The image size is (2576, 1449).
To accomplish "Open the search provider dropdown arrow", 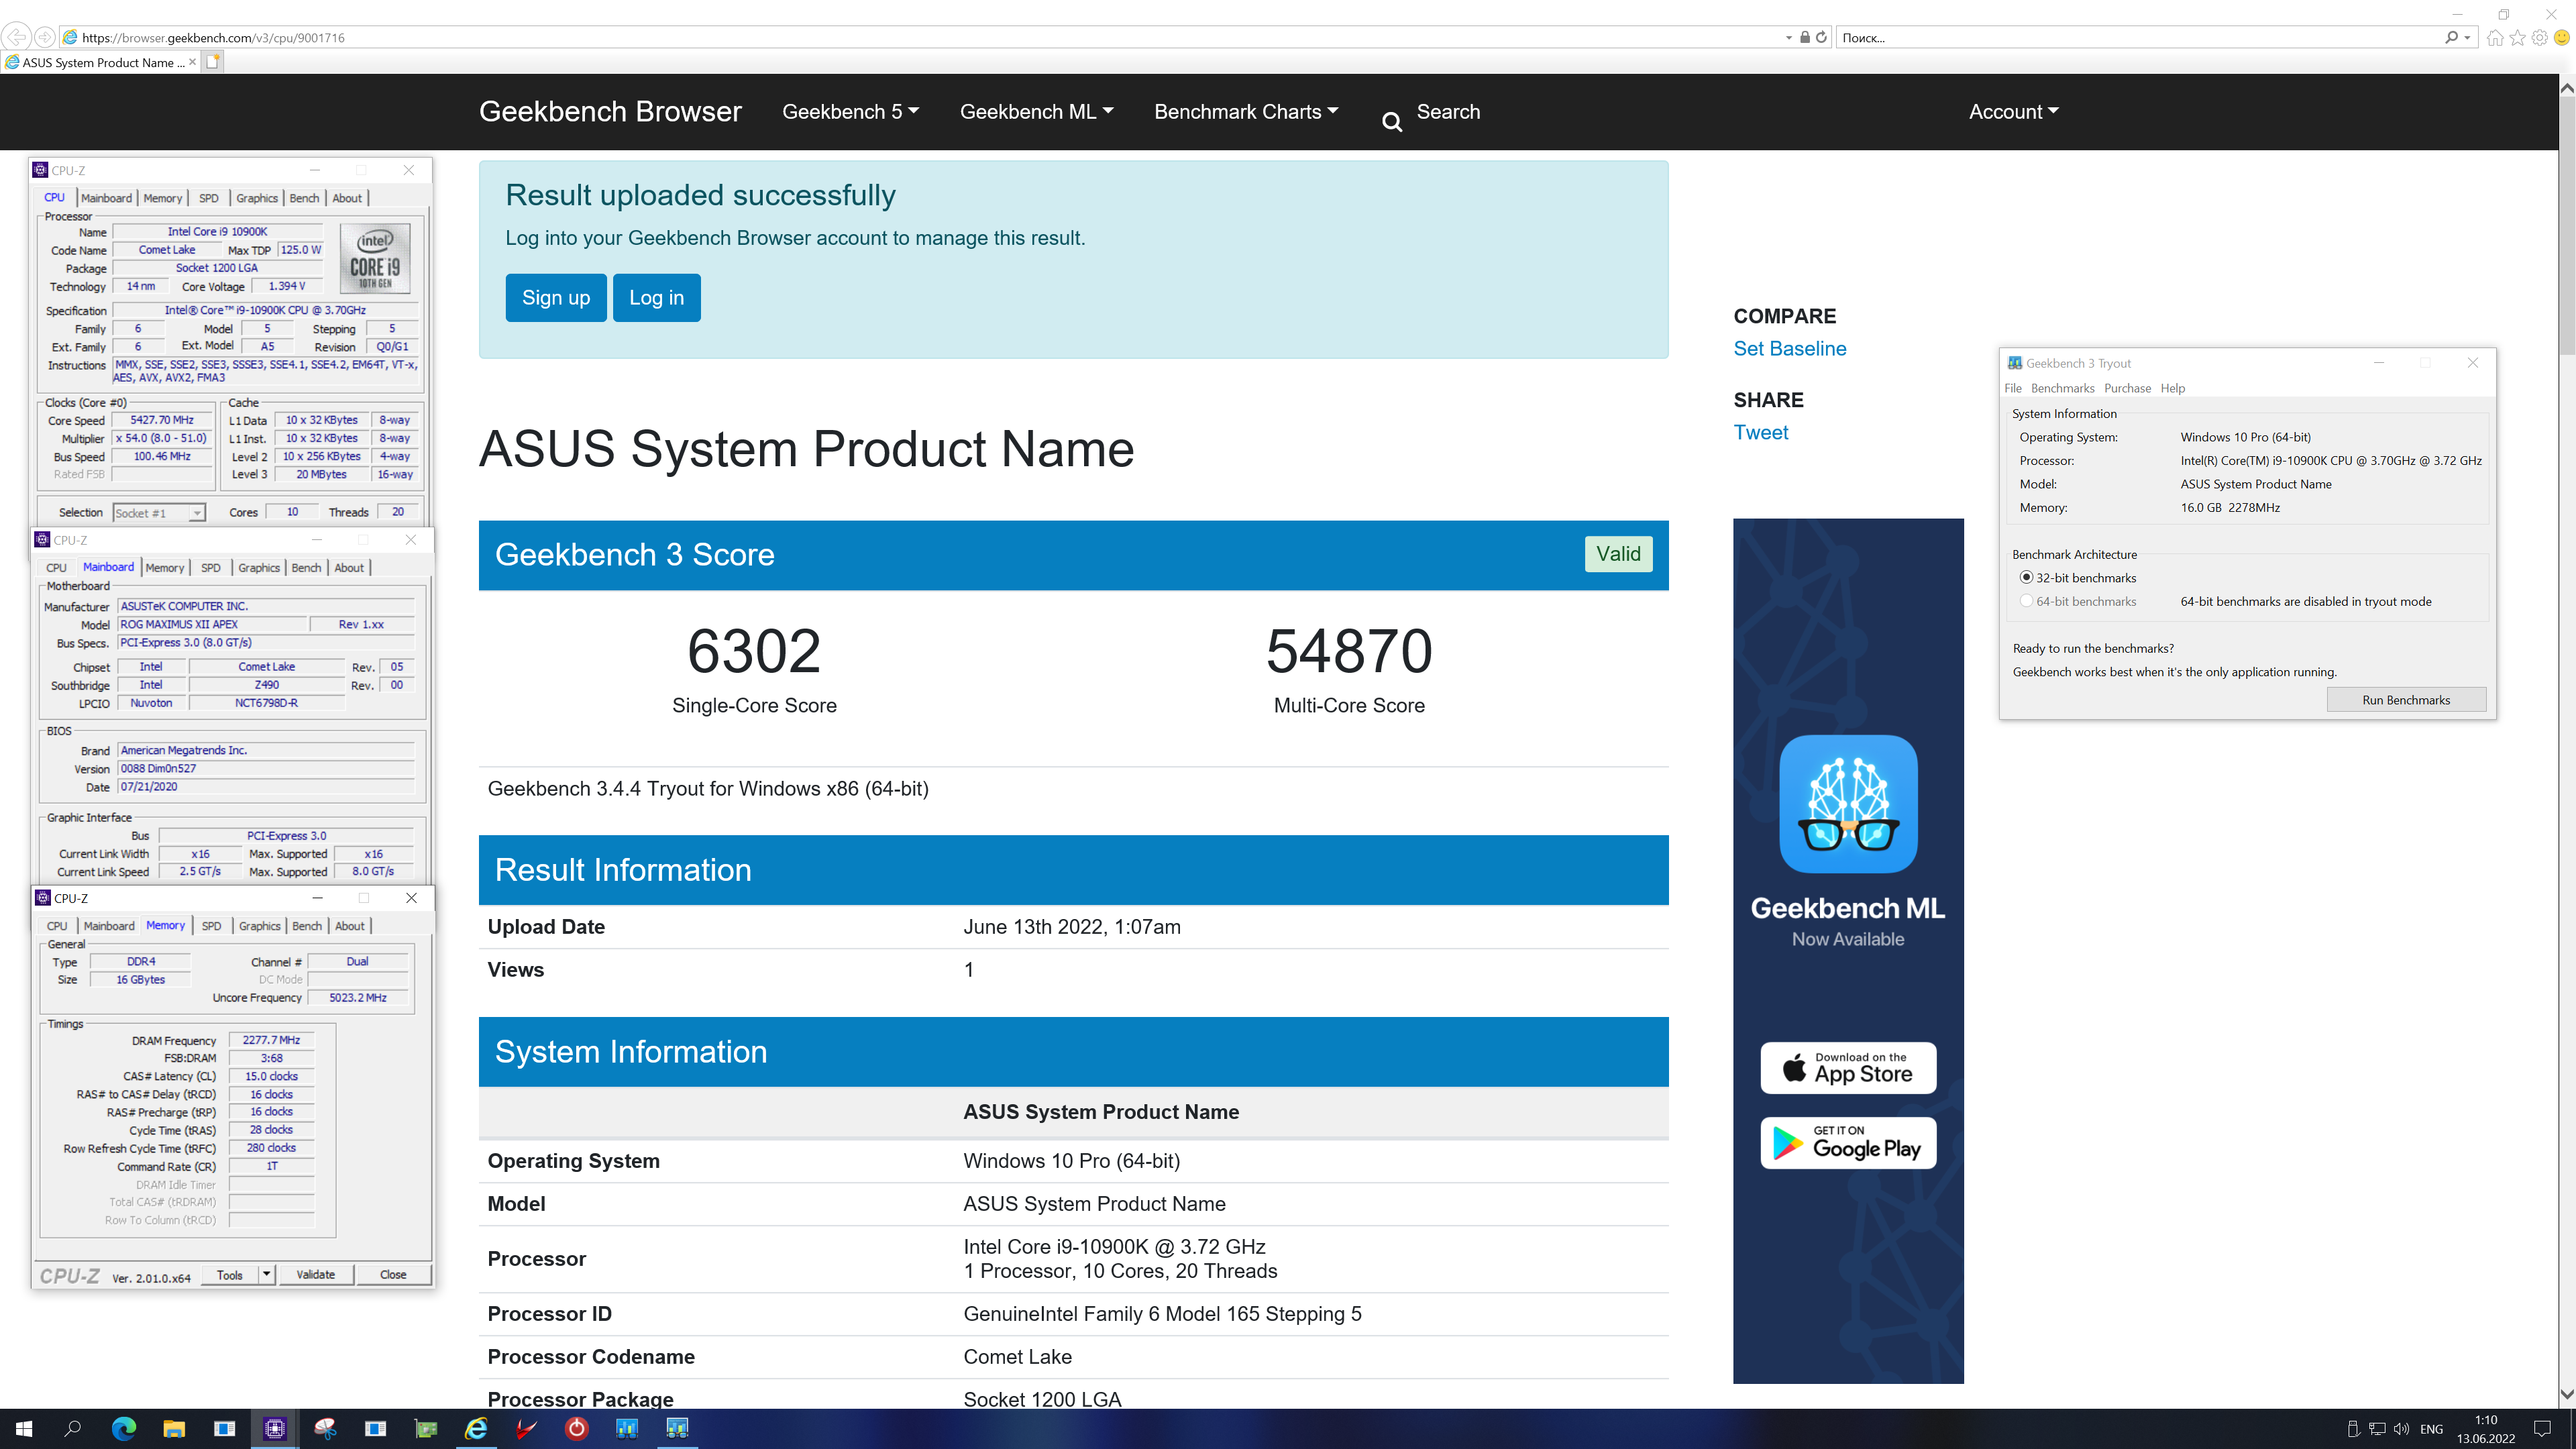I will [x=2468, y=38].
